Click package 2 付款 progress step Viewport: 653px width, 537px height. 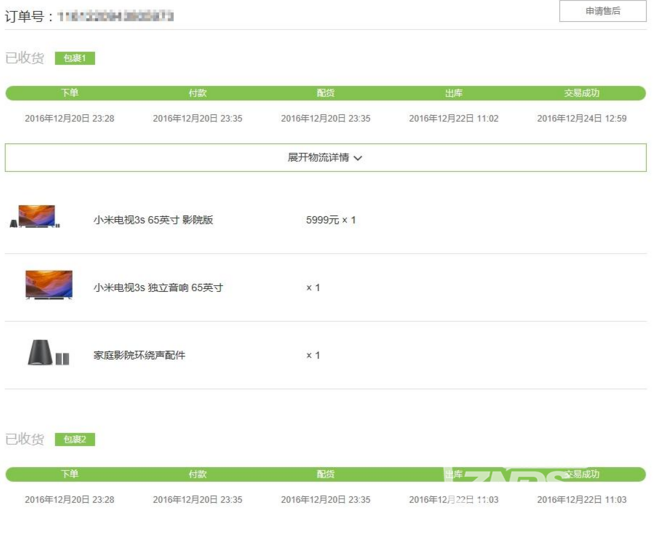(x=197, y=474)
